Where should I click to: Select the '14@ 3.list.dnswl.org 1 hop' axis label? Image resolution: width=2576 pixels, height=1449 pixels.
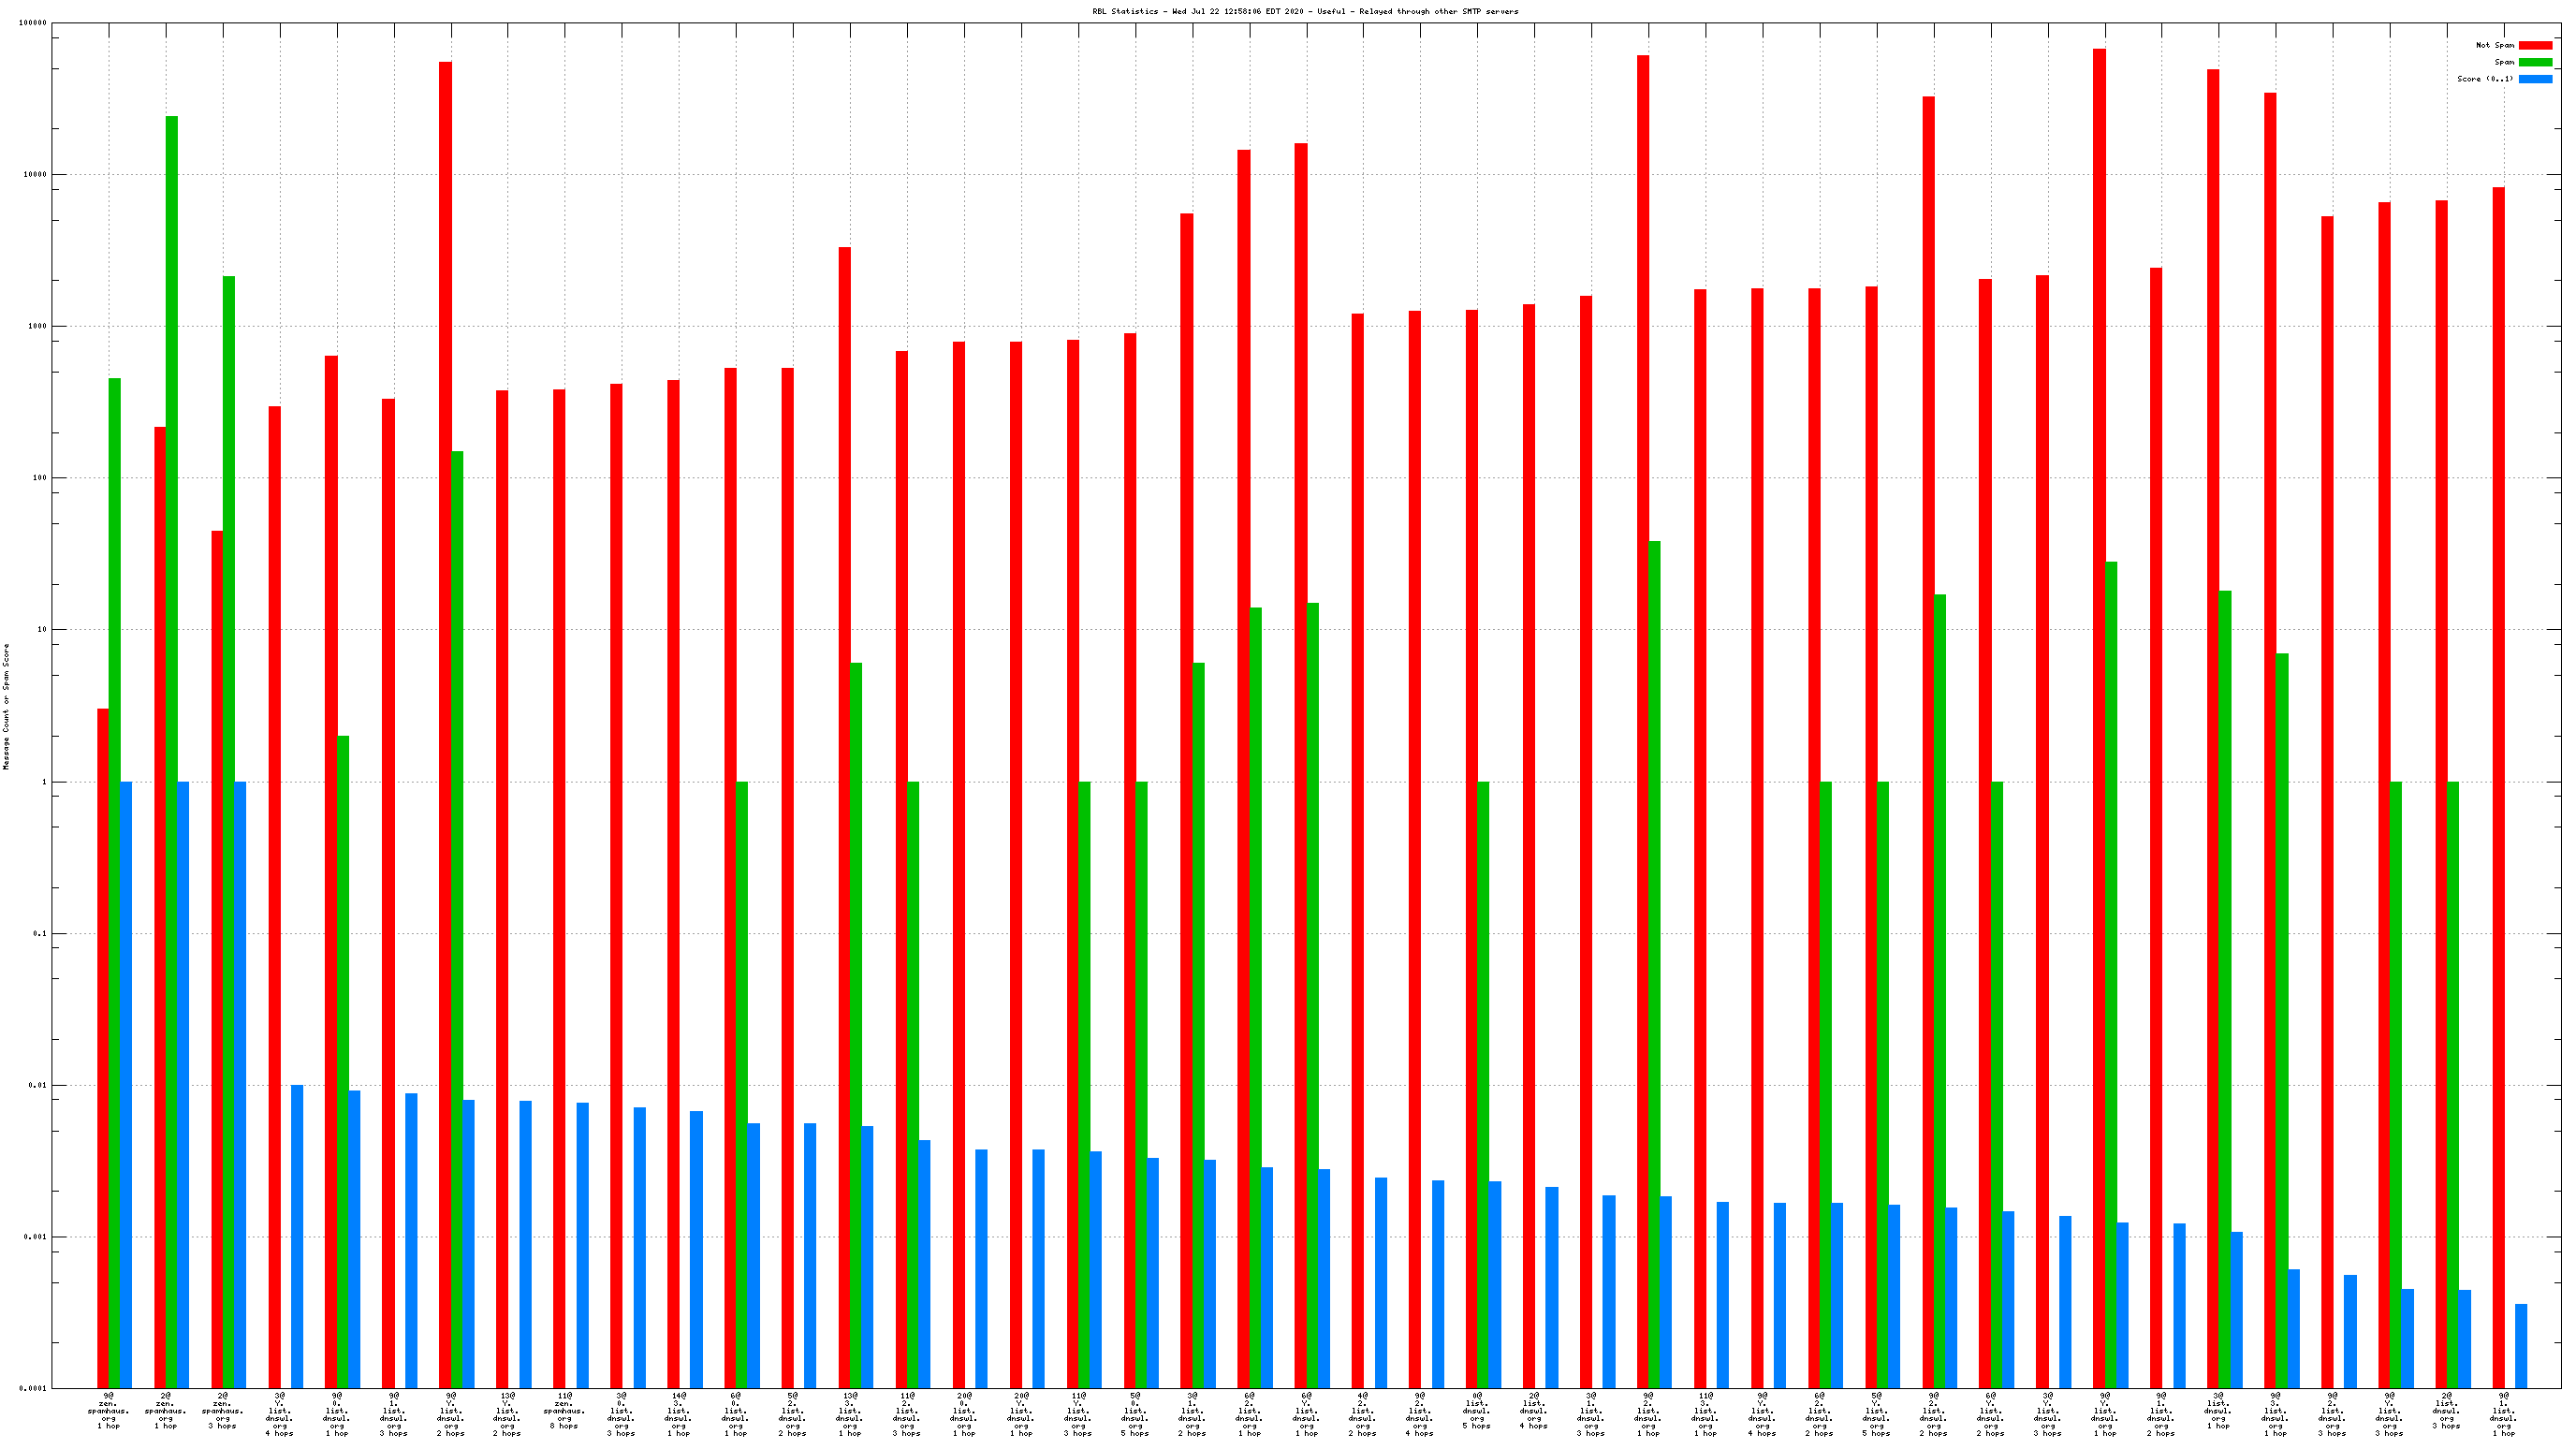[x=678, y=1413]
